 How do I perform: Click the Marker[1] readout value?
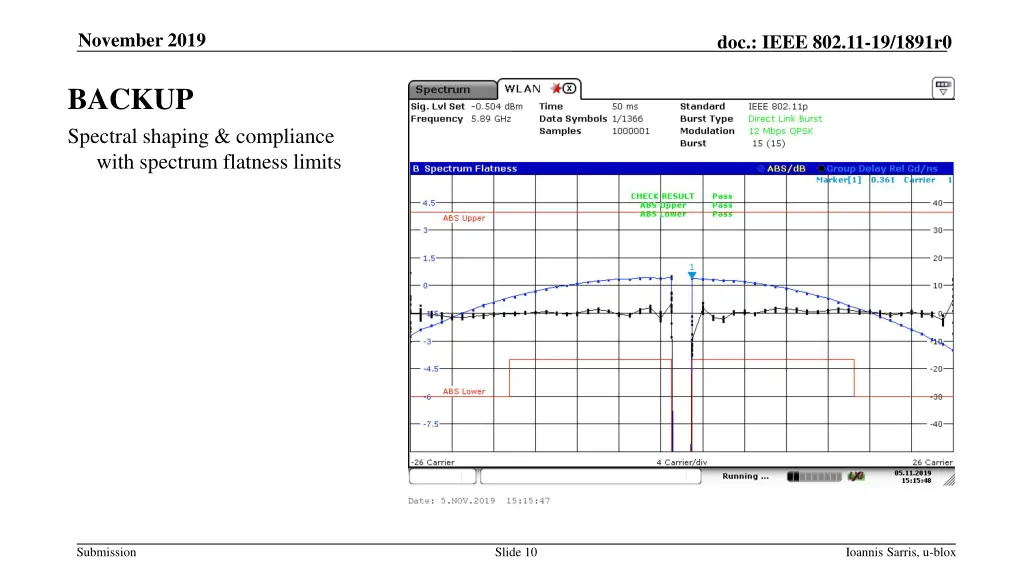tap(882, 180)
